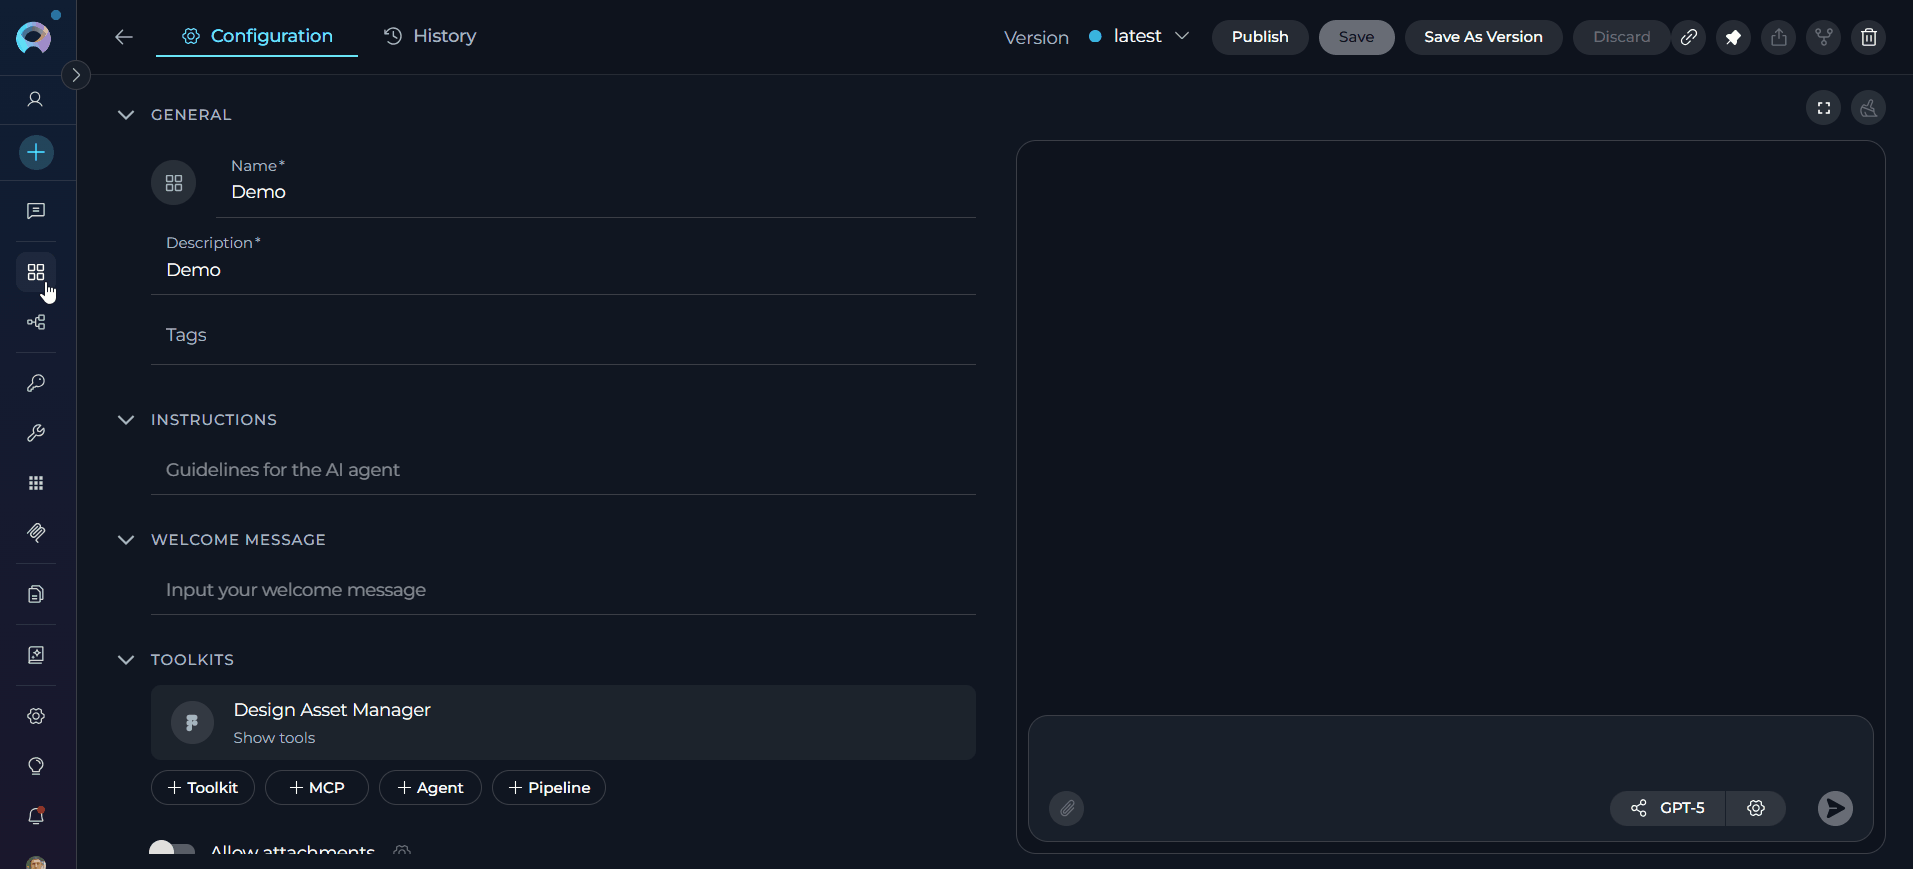Image resolution: width=1913 pixels, height=869 pixels.
Task: Click the copy link icon
Action: (1688, 37)
